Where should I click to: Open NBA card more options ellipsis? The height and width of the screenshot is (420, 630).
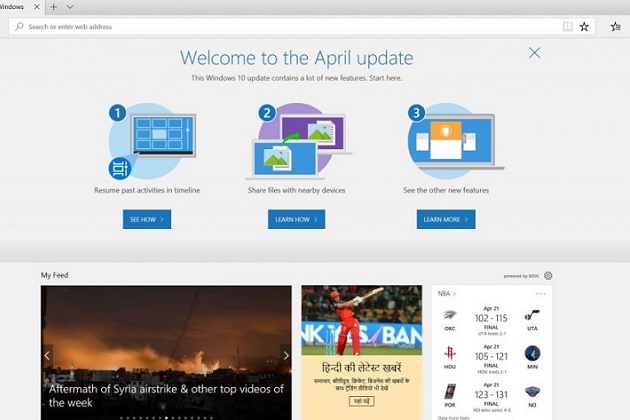click(541, 294)
